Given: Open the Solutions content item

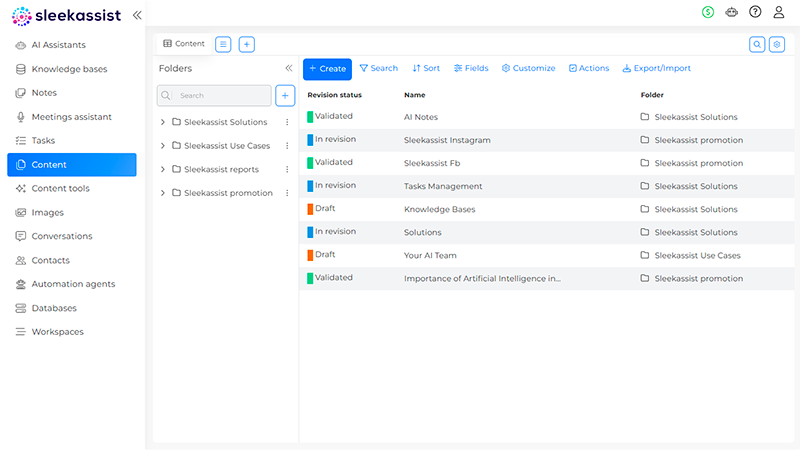Looking at the screenshot, I should 423,233.
